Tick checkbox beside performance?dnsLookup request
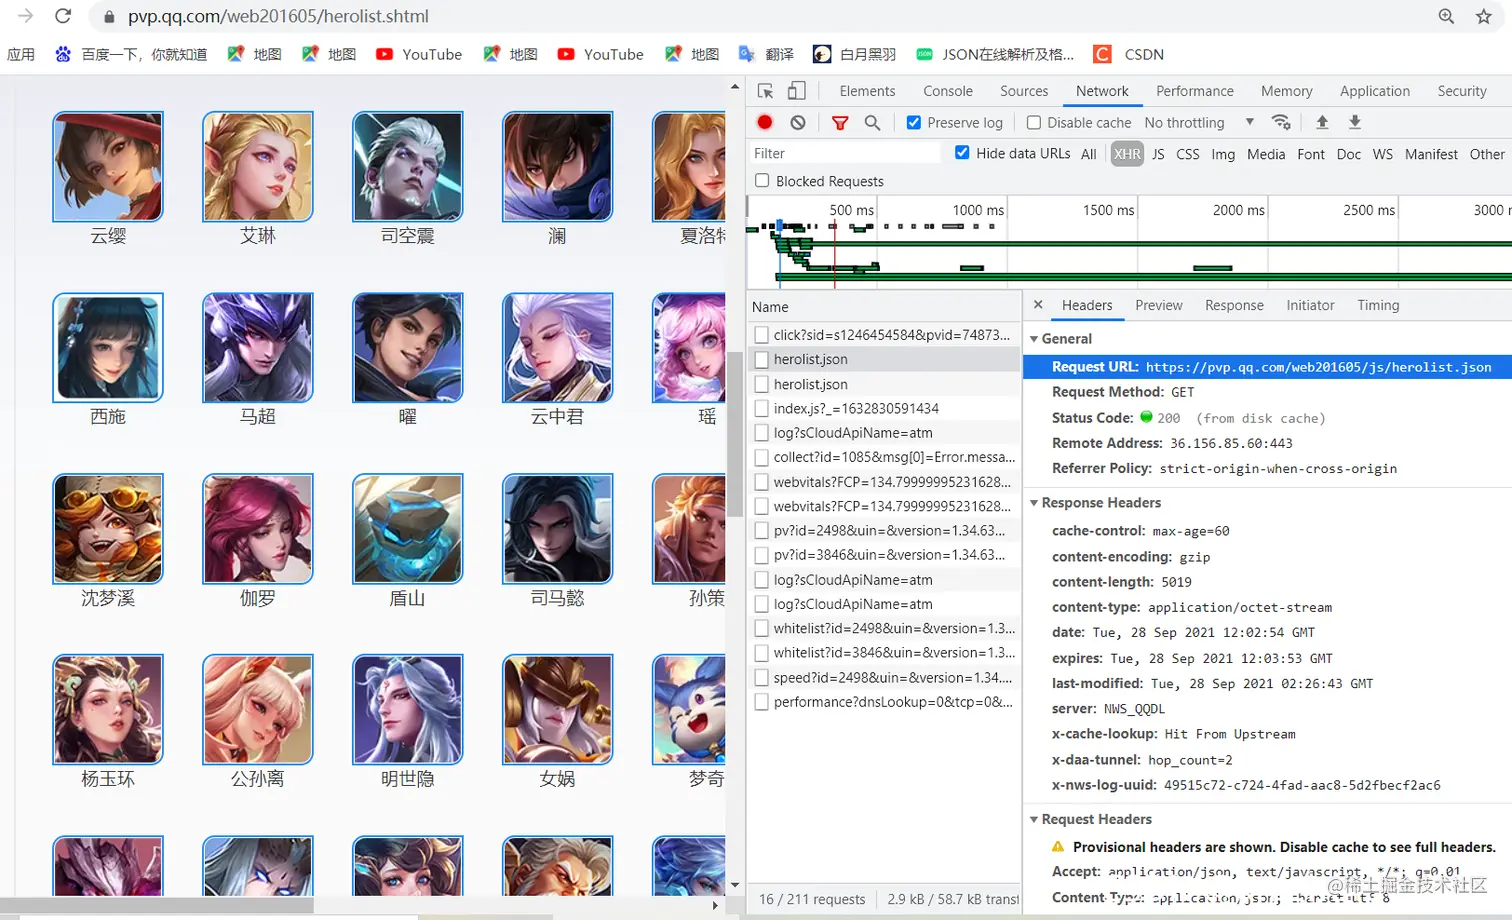Screen dimensions: 1512x920 tap(762, 702)
